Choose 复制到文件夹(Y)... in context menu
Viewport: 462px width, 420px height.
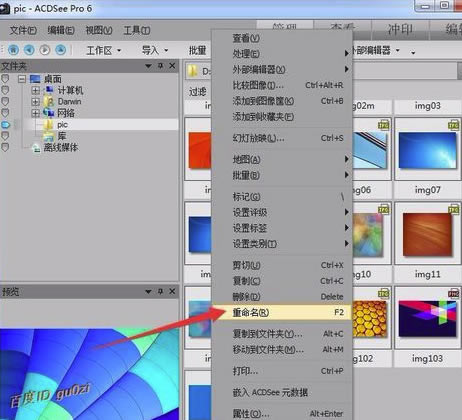click(282, 334)
